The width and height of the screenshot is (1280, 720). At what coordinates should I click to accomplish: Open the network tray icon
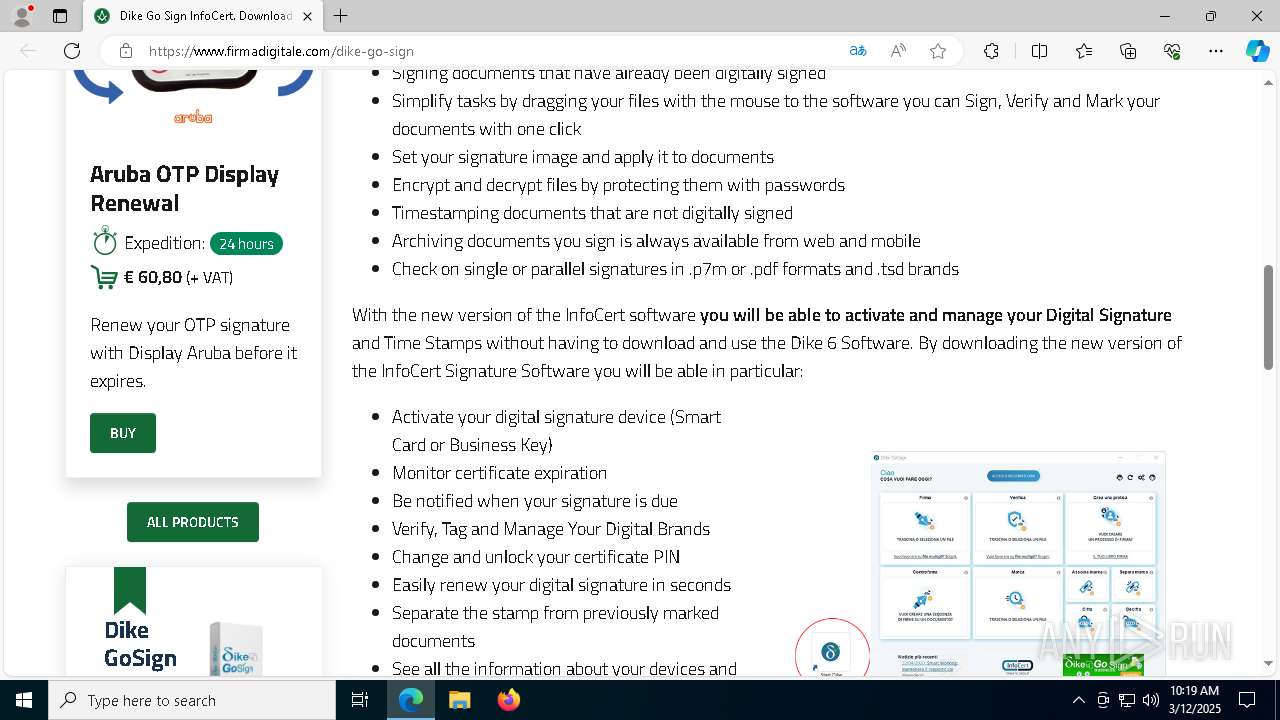click(1126, 700)
